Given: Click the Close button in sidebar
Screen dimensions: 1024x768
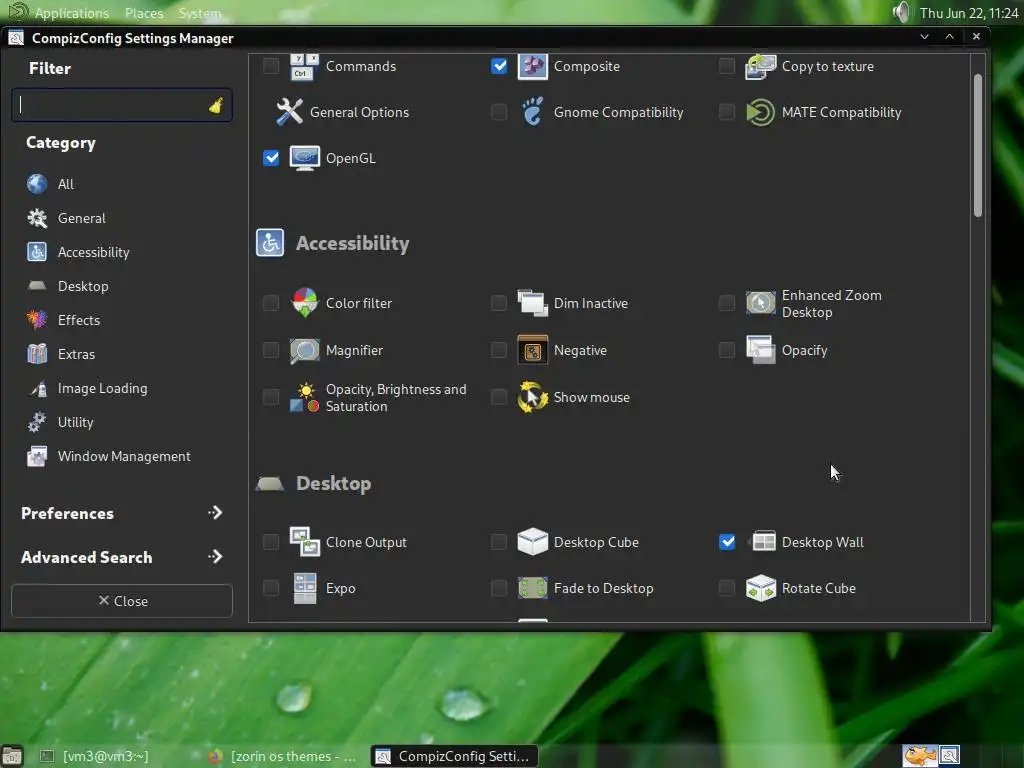Looking at the screenshot, I should tap(122, 601).
